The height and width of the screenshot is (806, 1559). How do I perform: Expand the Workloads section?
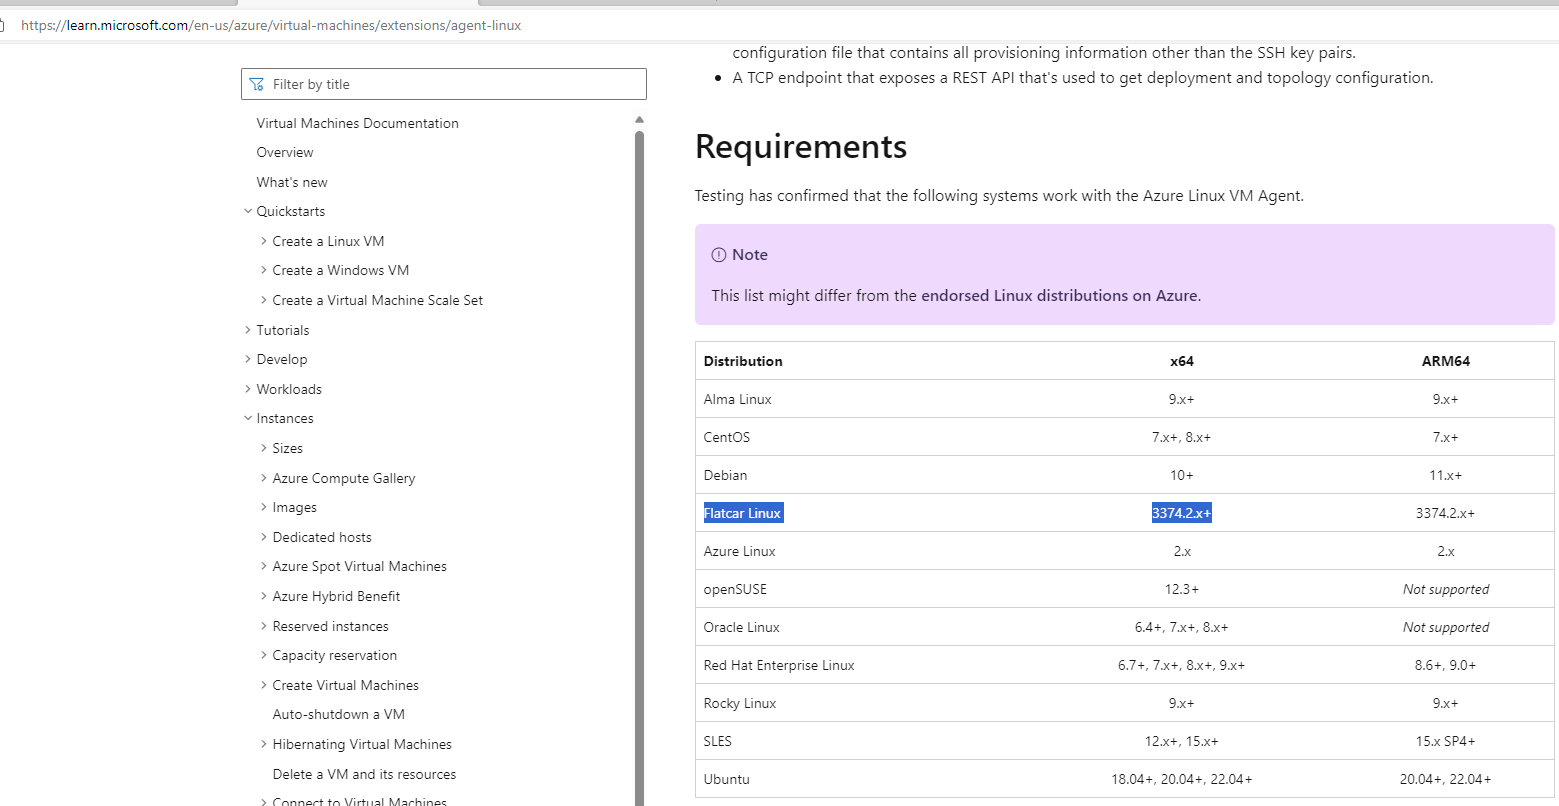(x=248, y=388)
